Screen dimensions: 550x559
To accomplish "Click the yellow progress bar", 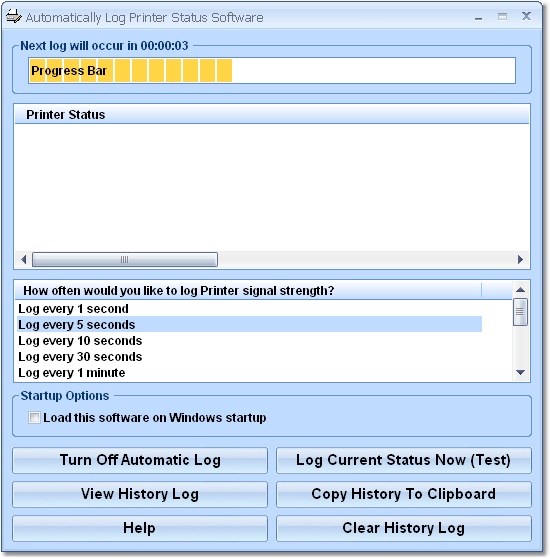I will point(272,70).
